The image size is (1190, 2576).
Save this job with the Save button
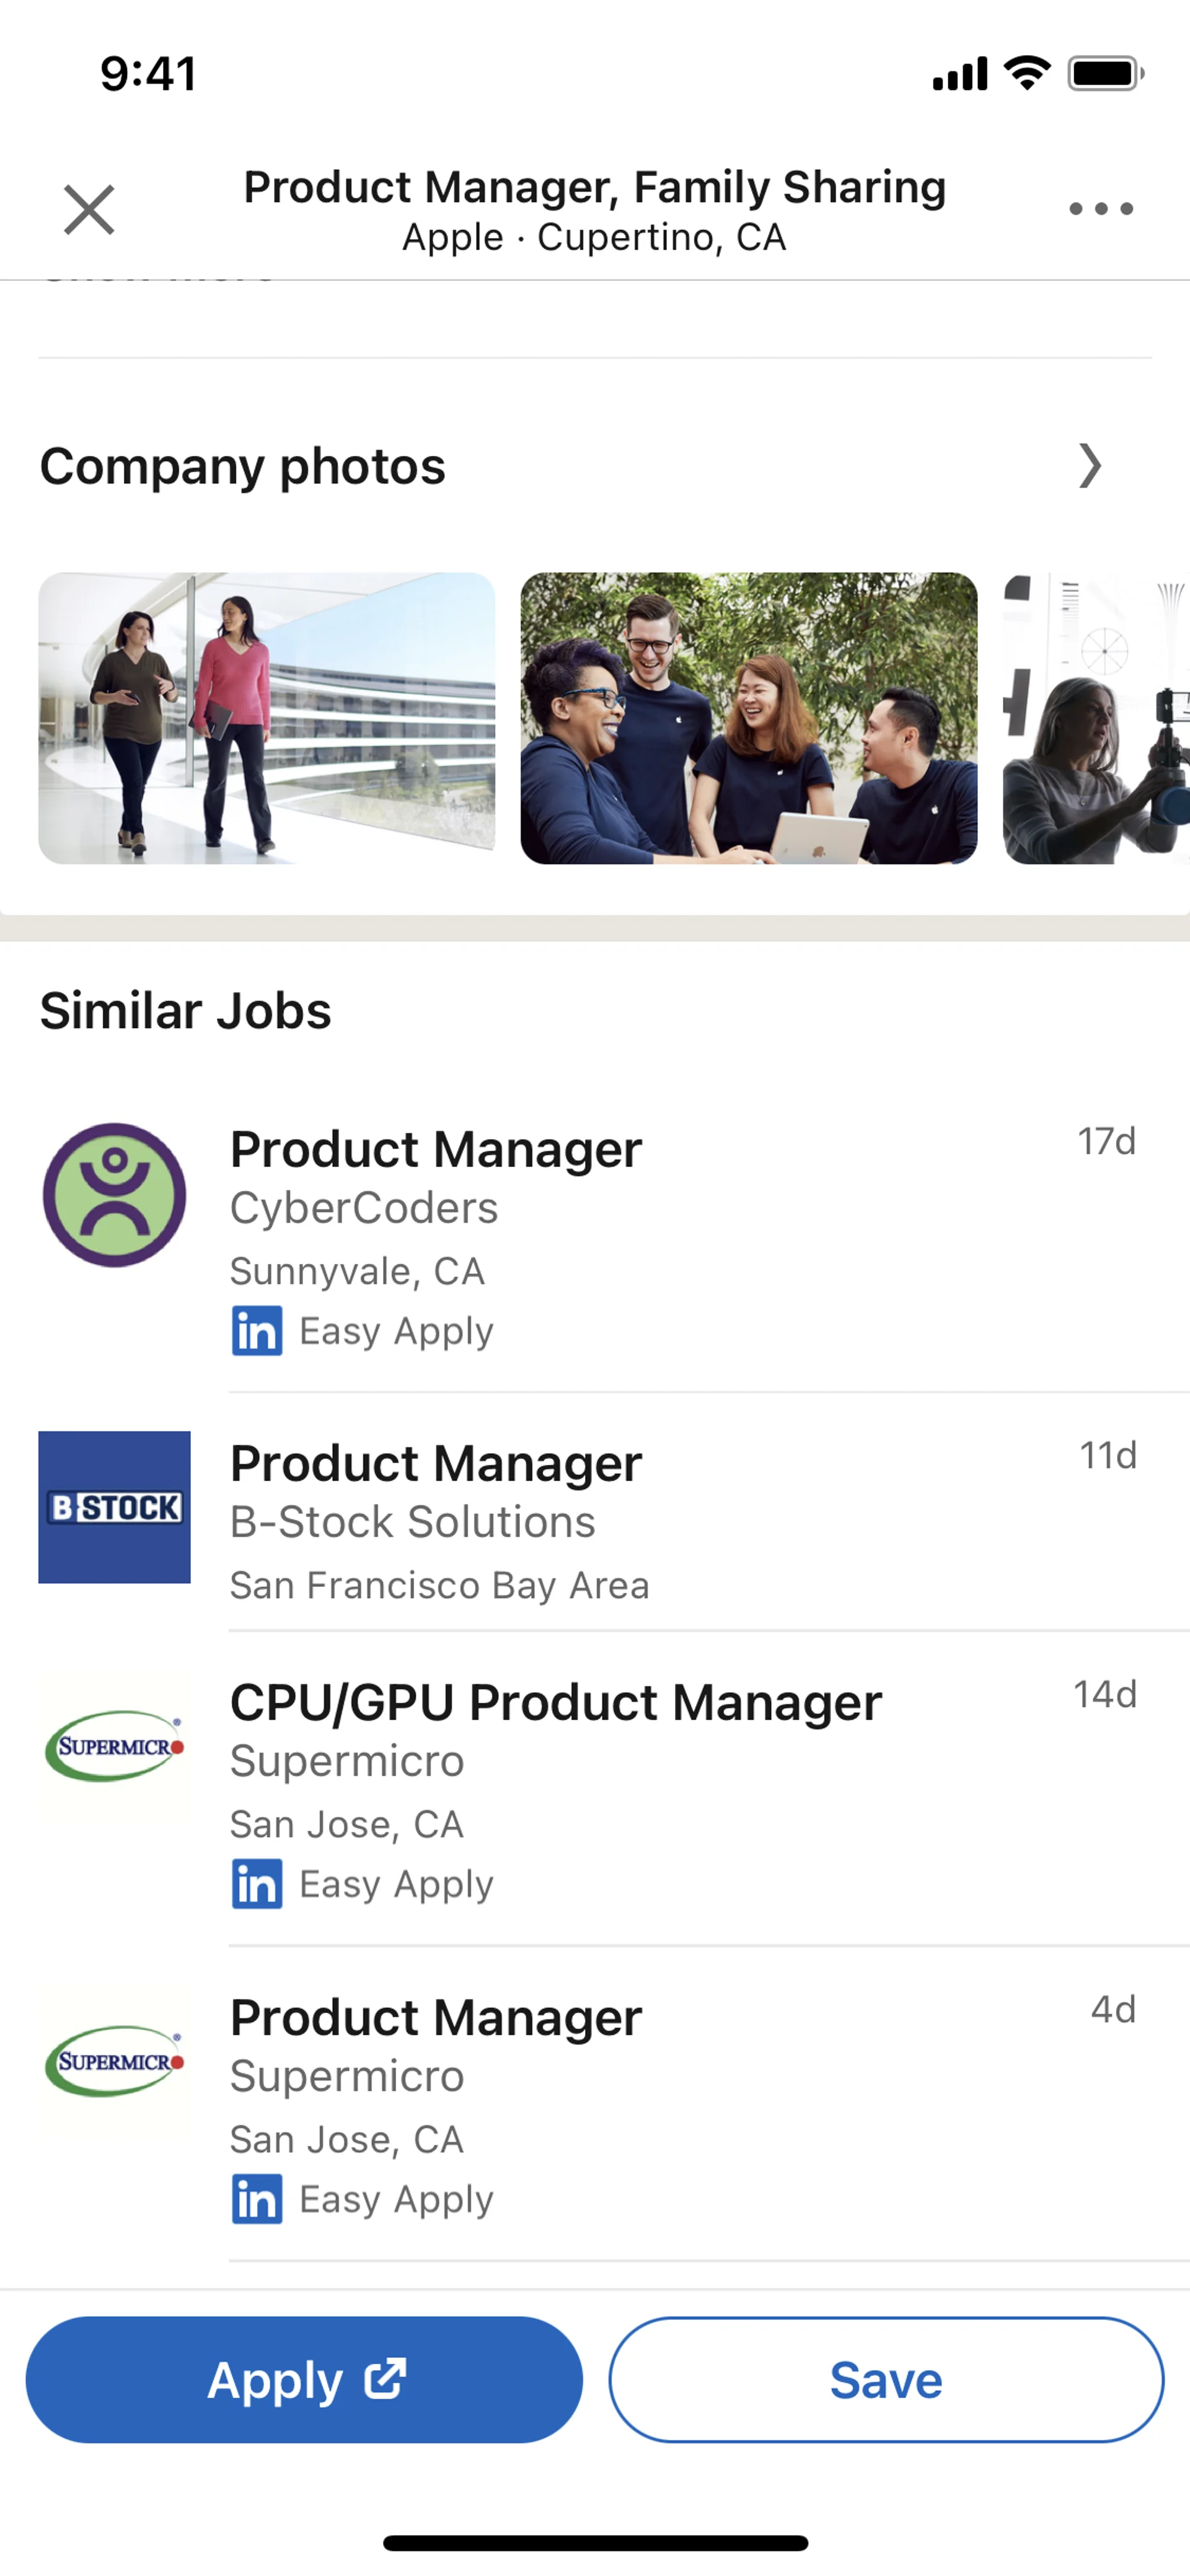point(886,2380)
